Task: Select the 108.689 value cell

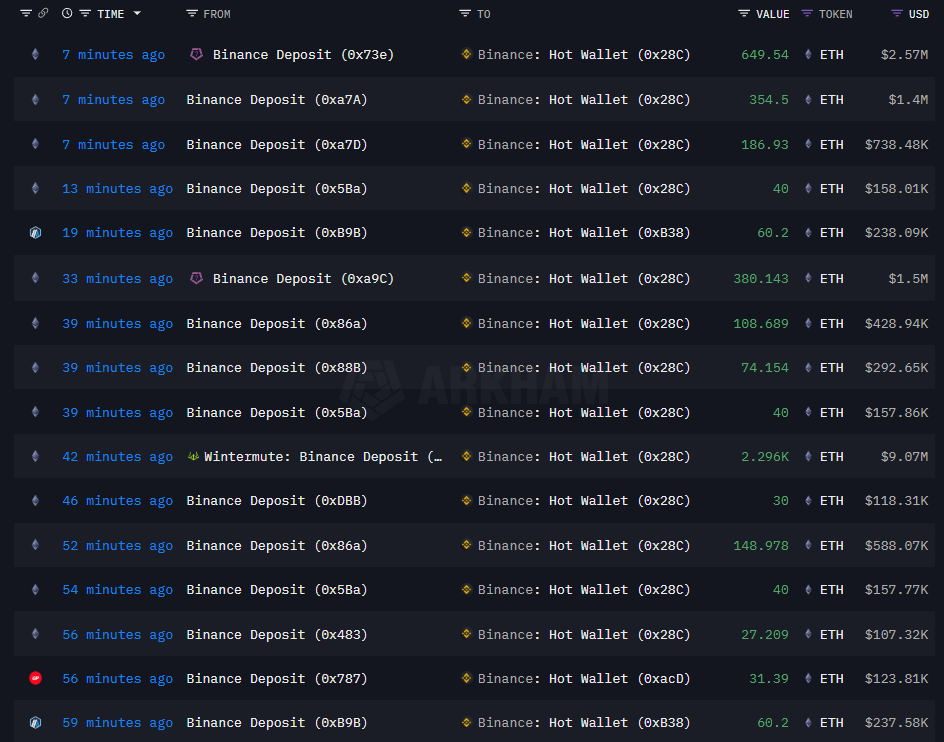Action: tap(761, 323)
